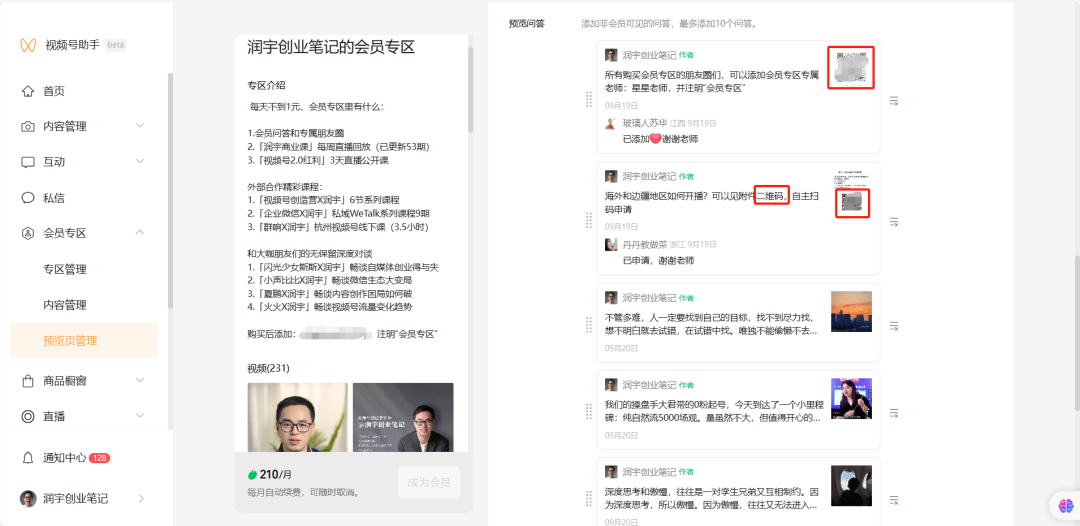This screenshot has width=1080, height=526.
Task: Click 玻璃人苏华 commenter avatar
Action: 611,123
